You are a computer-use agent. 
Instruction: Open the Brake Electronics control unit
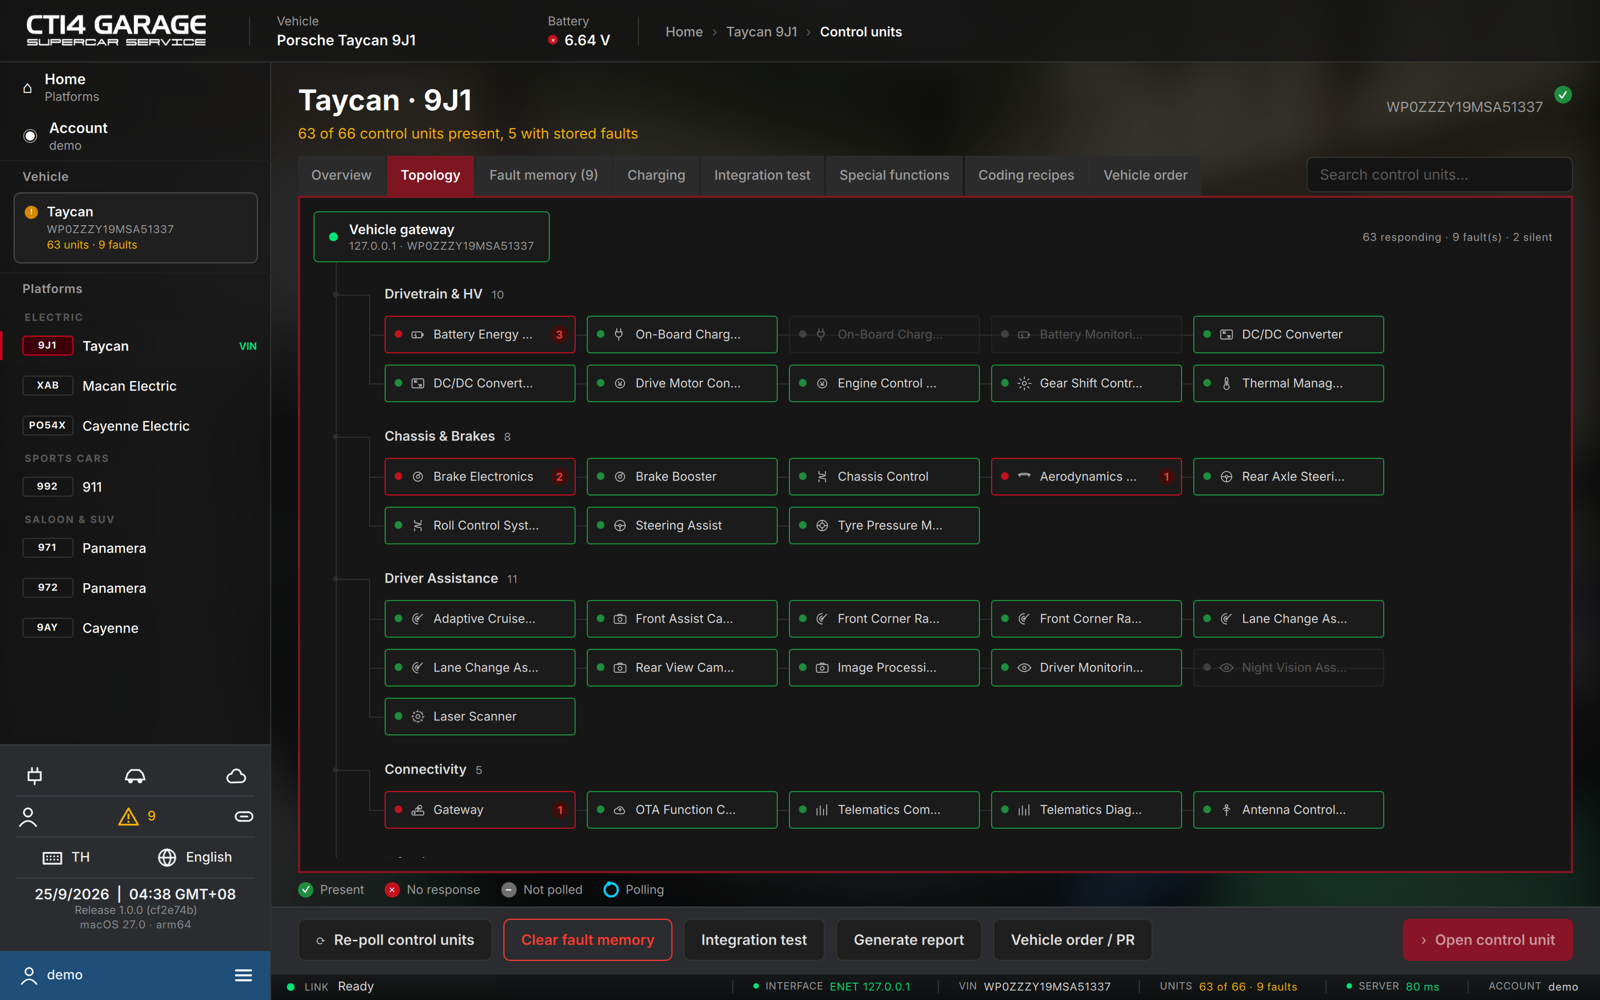point(480,477)
